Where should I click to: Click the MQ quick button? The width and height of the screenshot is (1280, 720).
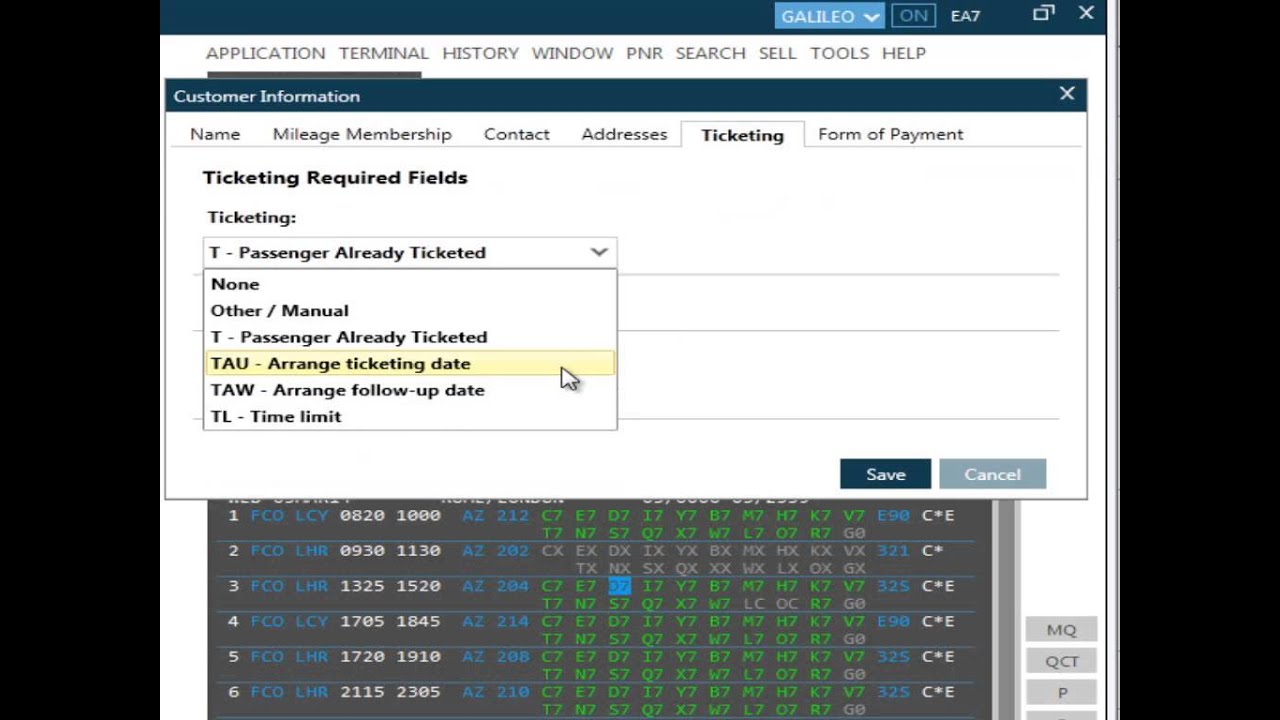click(x=1061, y=630)
